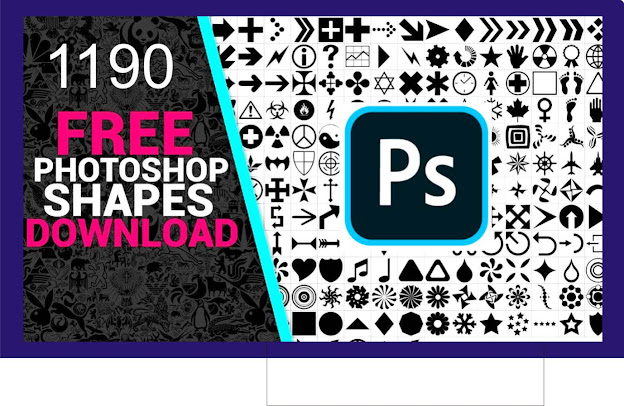Select the information i circle shape
Screen dimensions: 624x406
(x=304, y=57)
